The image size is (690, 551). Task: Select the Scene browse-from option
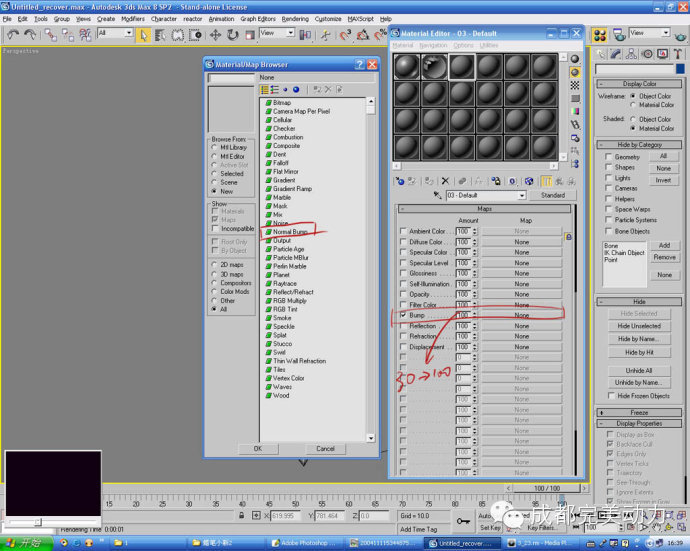point(214,182)
